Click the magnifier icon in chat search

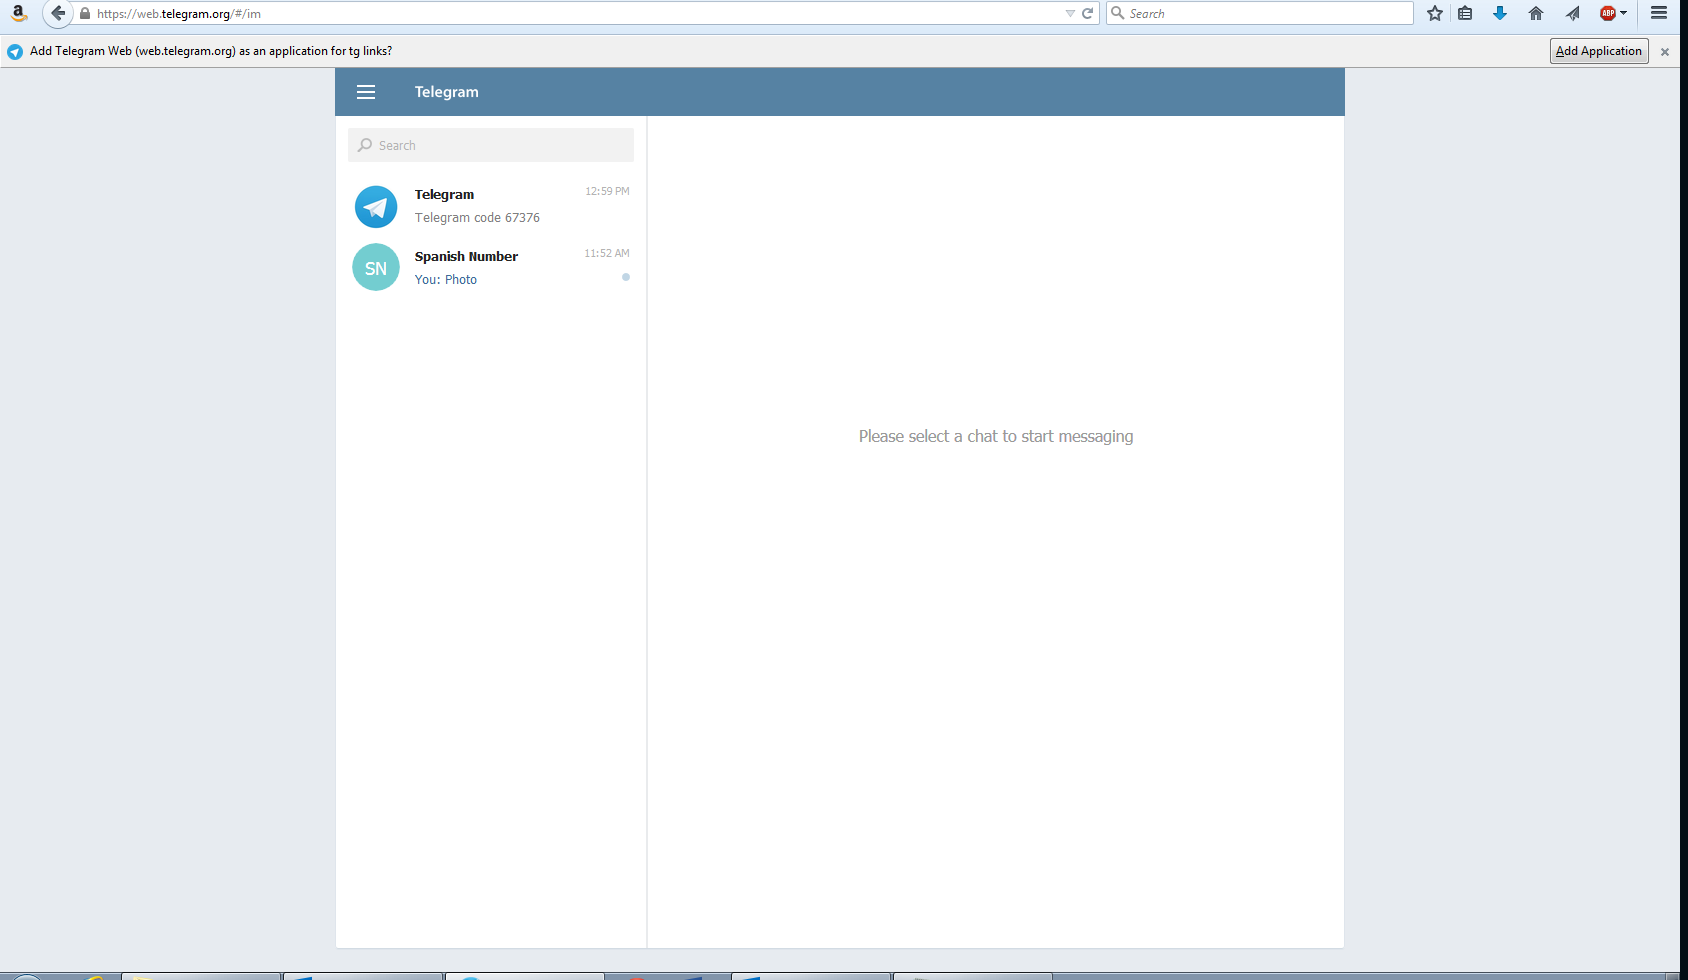coord(365,145)
